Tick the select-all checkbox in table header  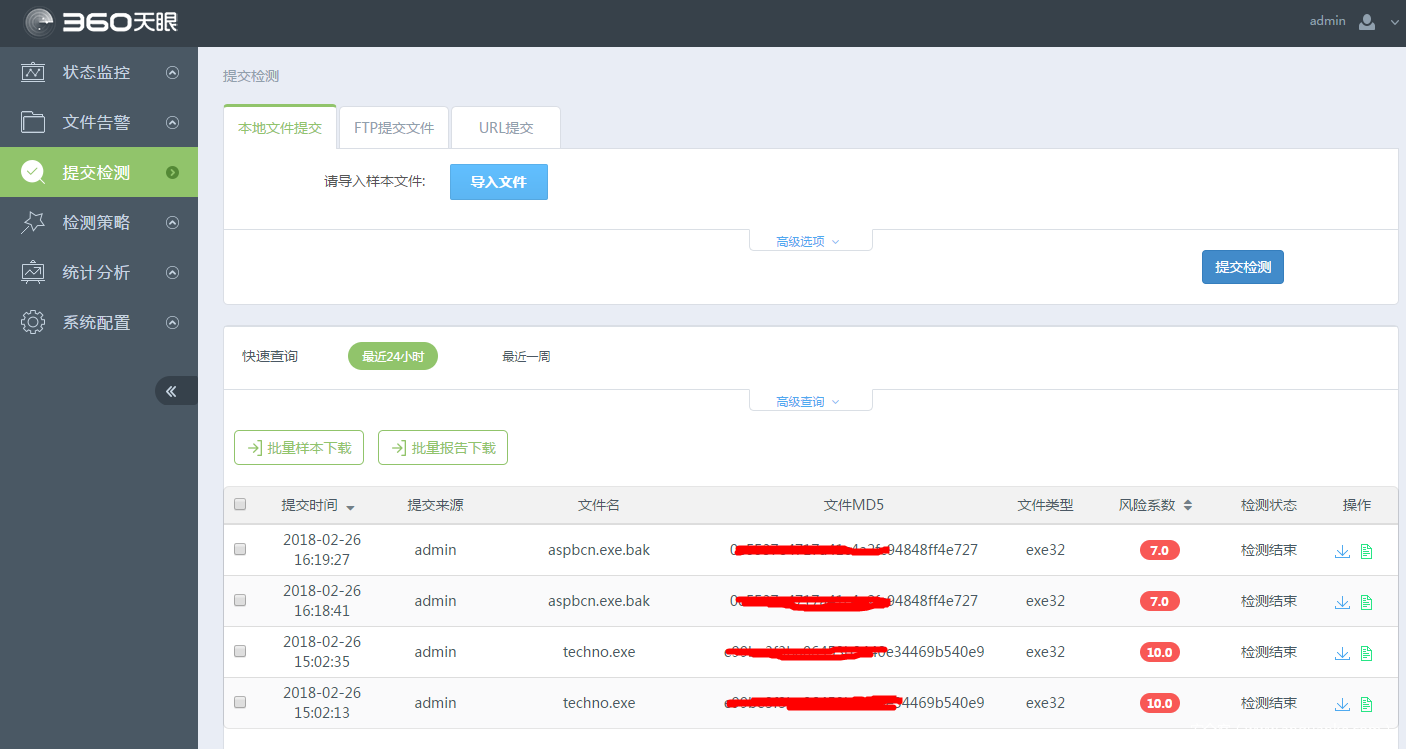pos(240,505)
